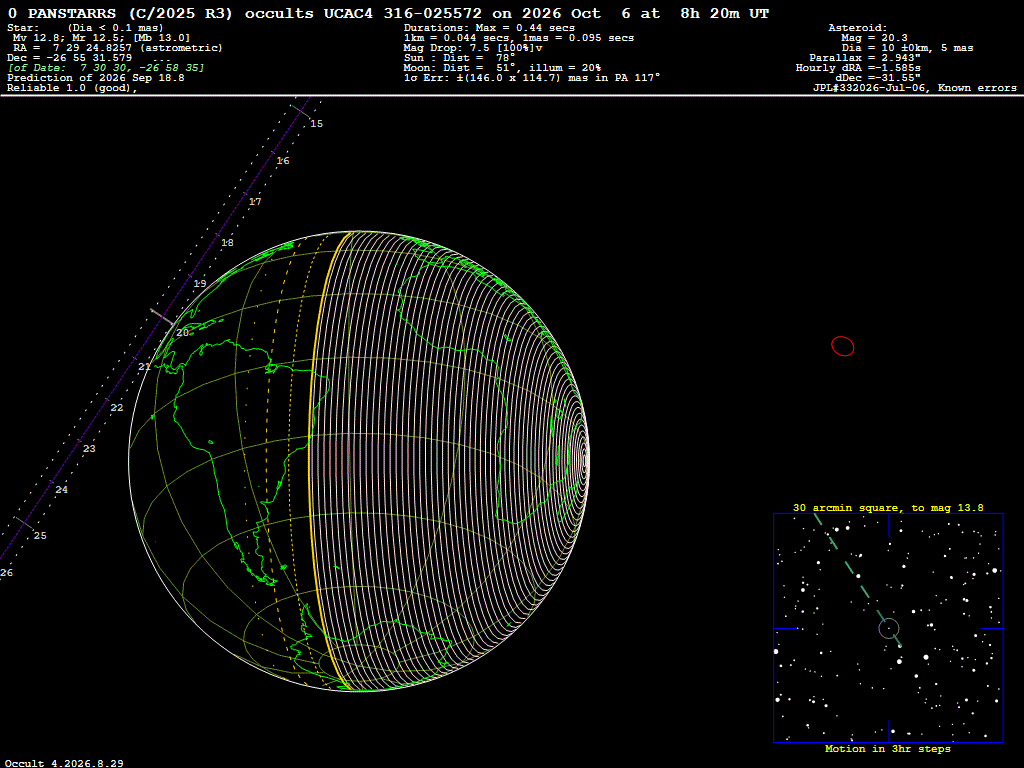Click the red error ellipse marker

[842, 346]
